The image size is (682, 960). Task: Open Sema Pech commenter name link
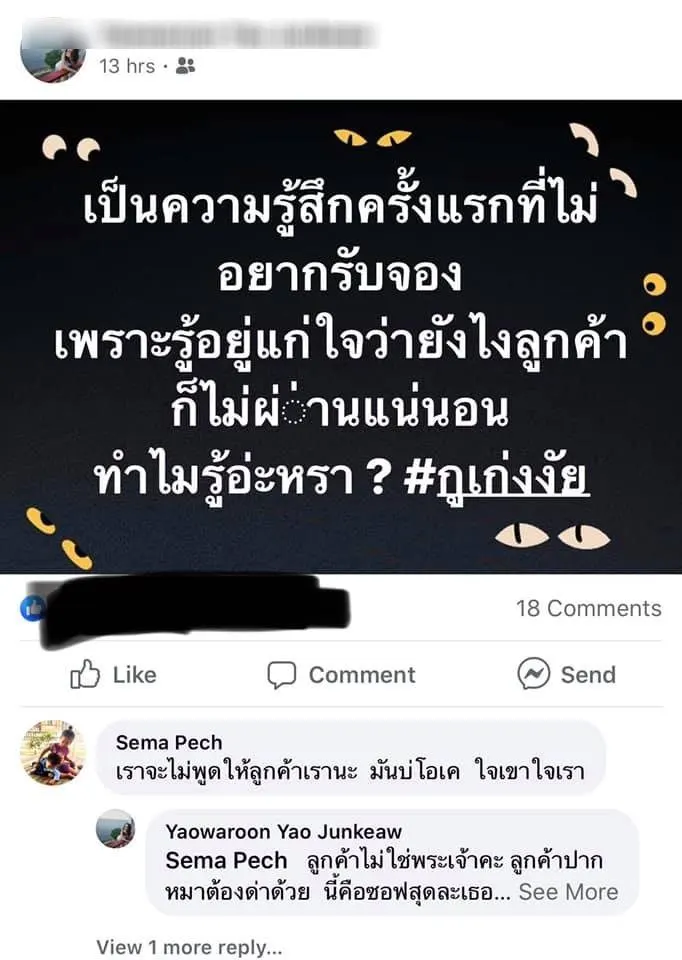click(x=169, y=743)
